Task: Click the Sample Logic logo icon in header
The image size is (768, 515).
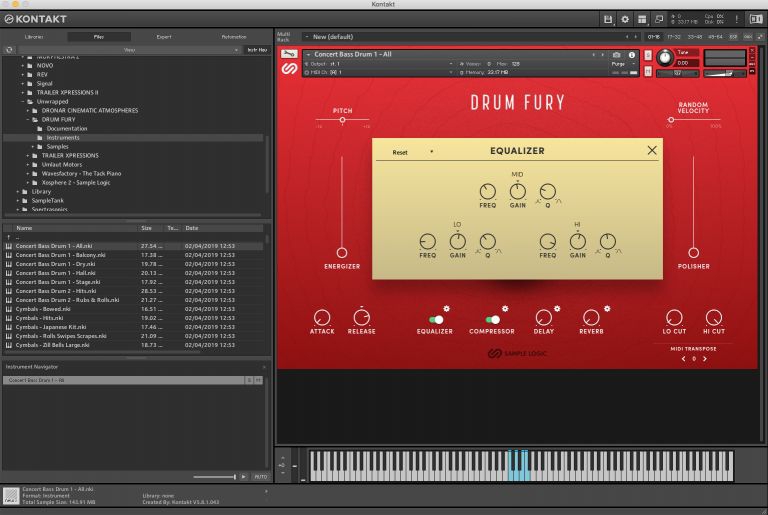Action: coord(289,69)
